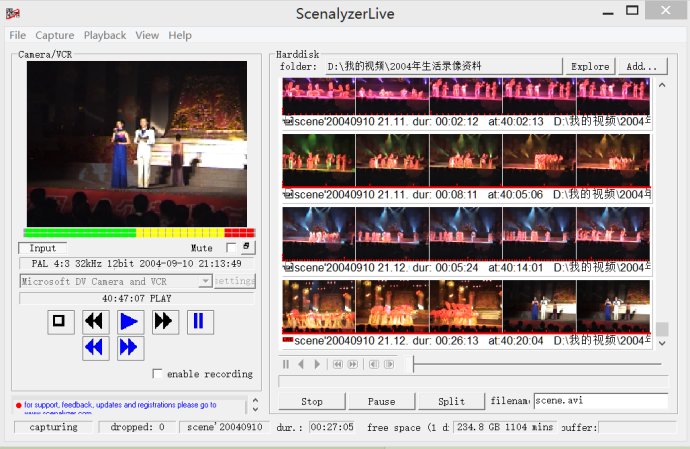
Task: Click the scene list scrollbar thumb
Action: [x=662, y=329]
